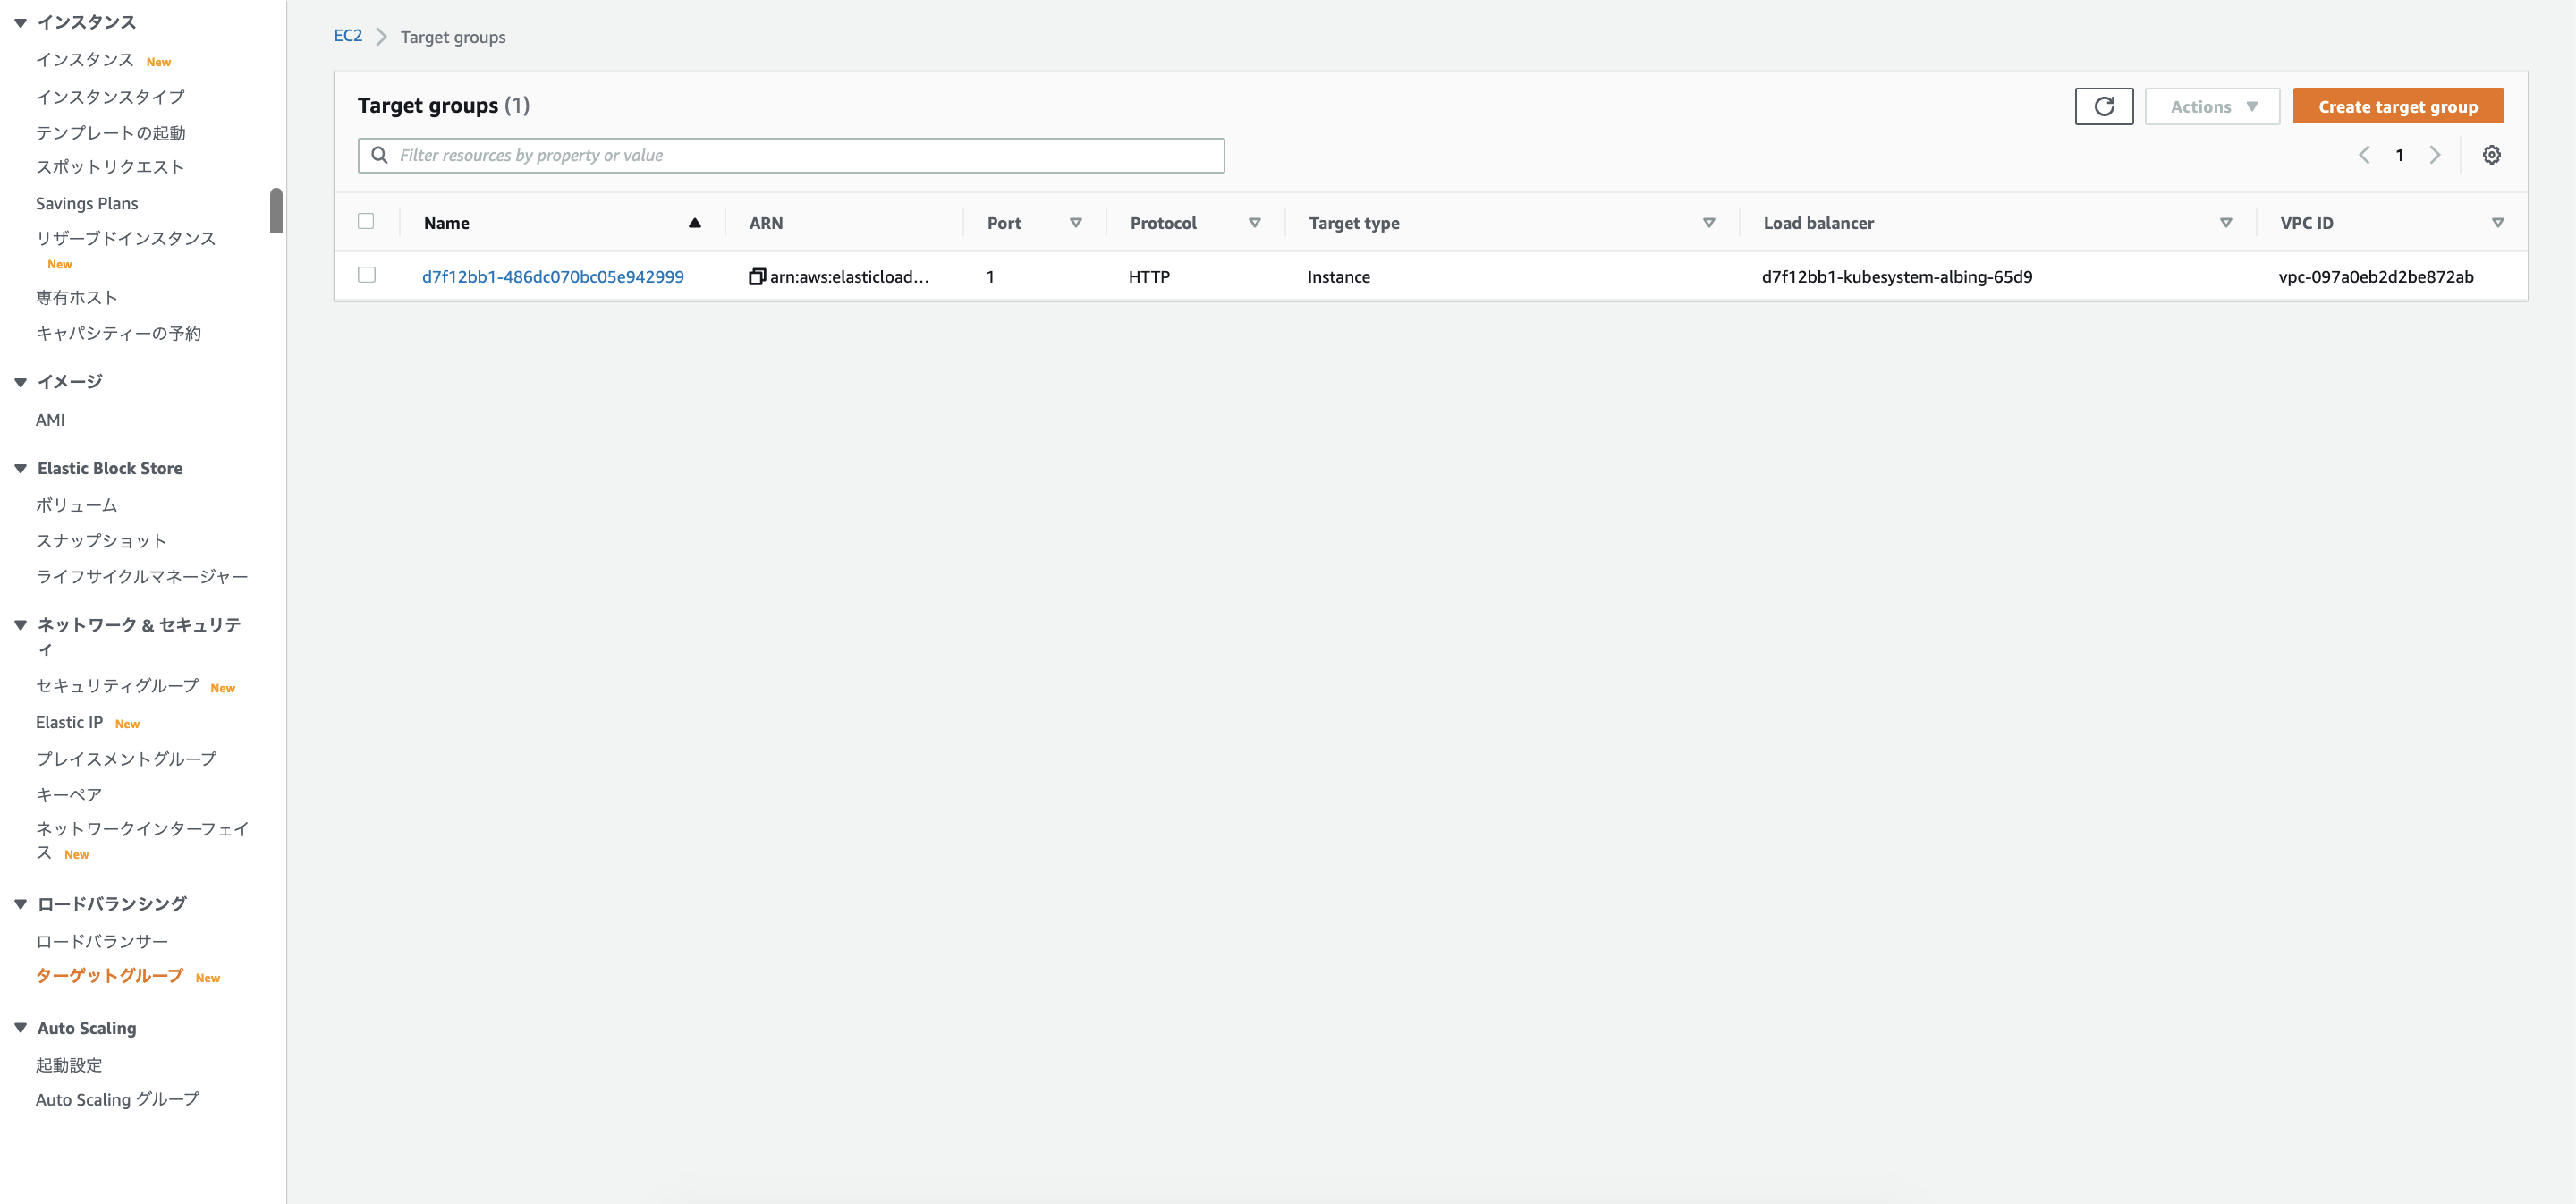Collapse the ロードバランシング section
Screen dimensions: 2576x1204
pyautogui.click(x=20, y=904)
